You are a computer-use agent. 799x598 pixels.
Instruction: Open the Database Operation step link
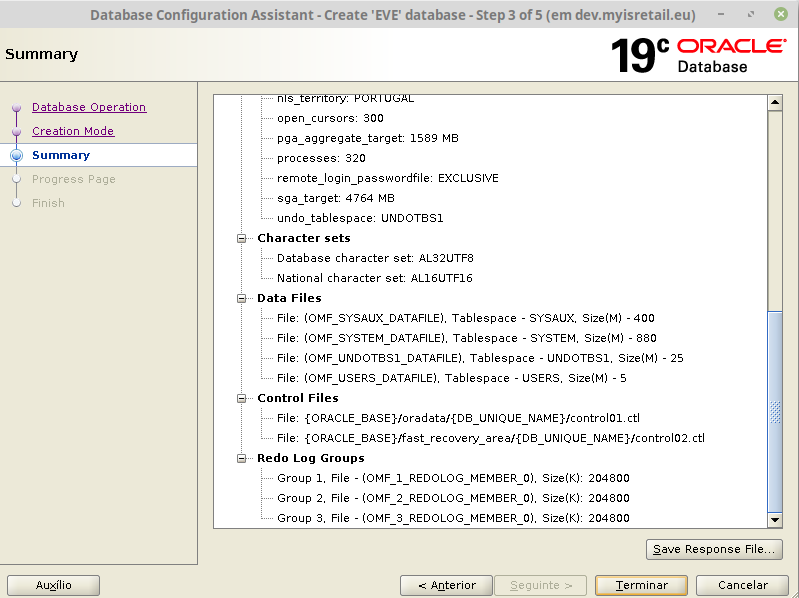pos(89,107)
